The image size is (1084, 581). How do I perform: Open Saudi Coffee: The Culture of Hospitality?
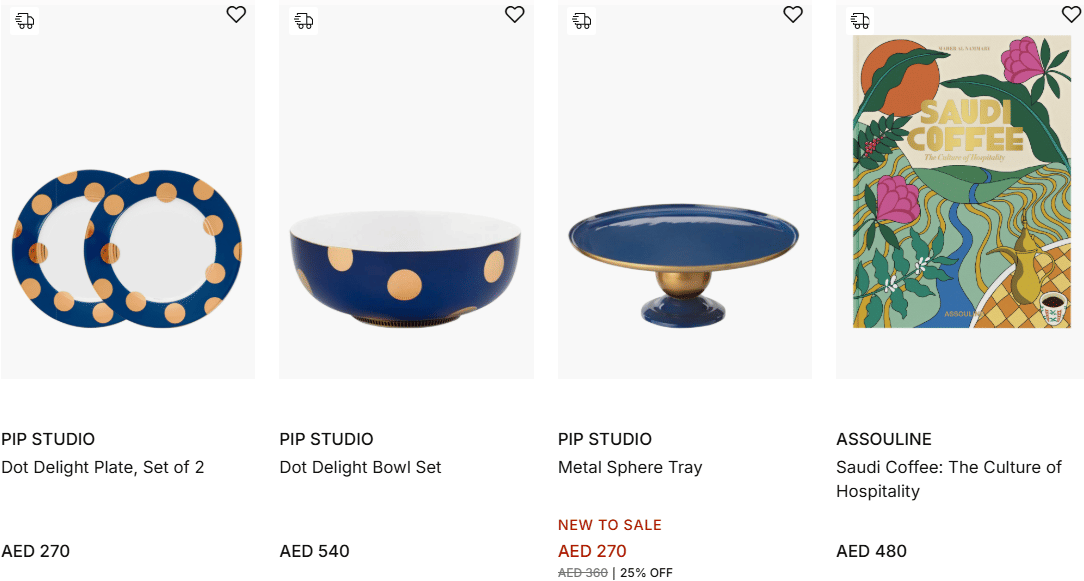tap(948, 479)
